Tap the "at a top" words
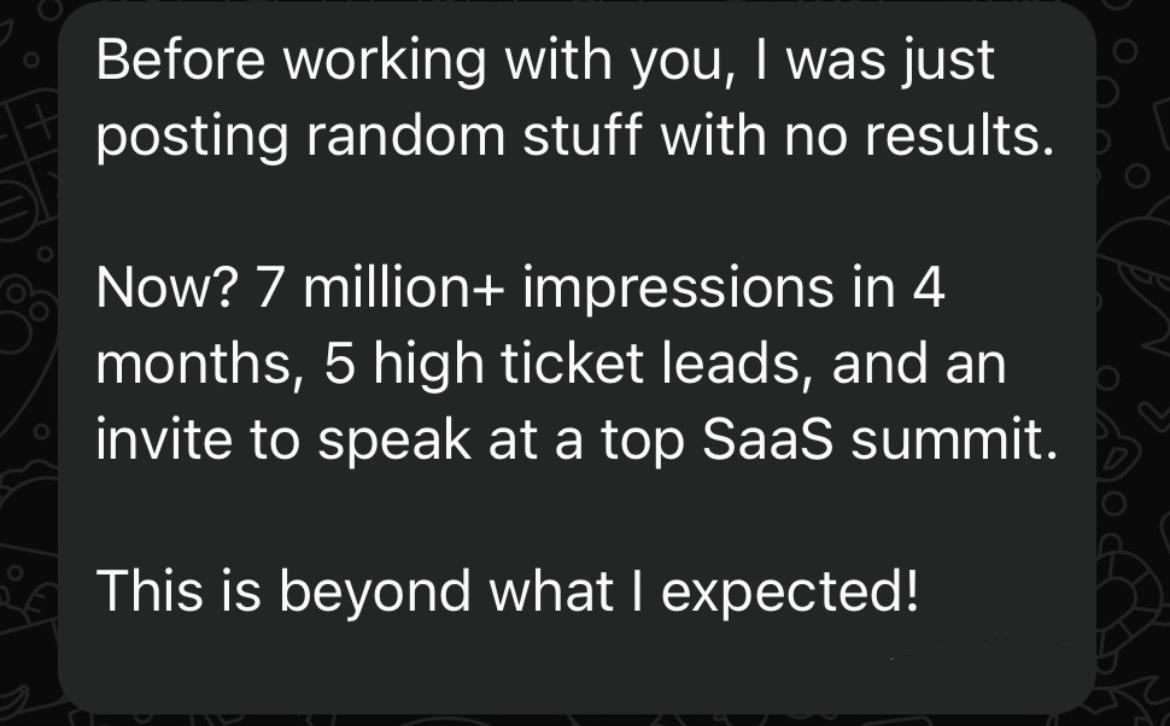Viewport: 1170px width, 726px height. tap(586, 442)
